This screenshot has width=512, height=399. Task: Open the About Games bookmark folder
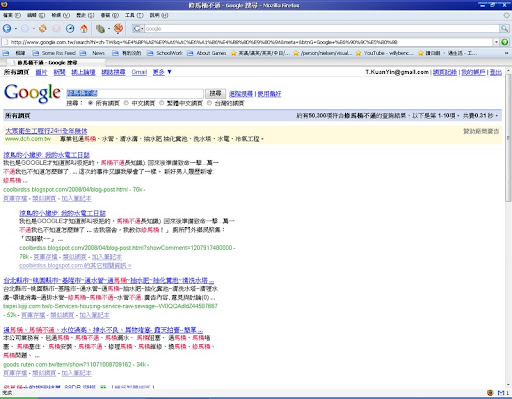[207, 53]
